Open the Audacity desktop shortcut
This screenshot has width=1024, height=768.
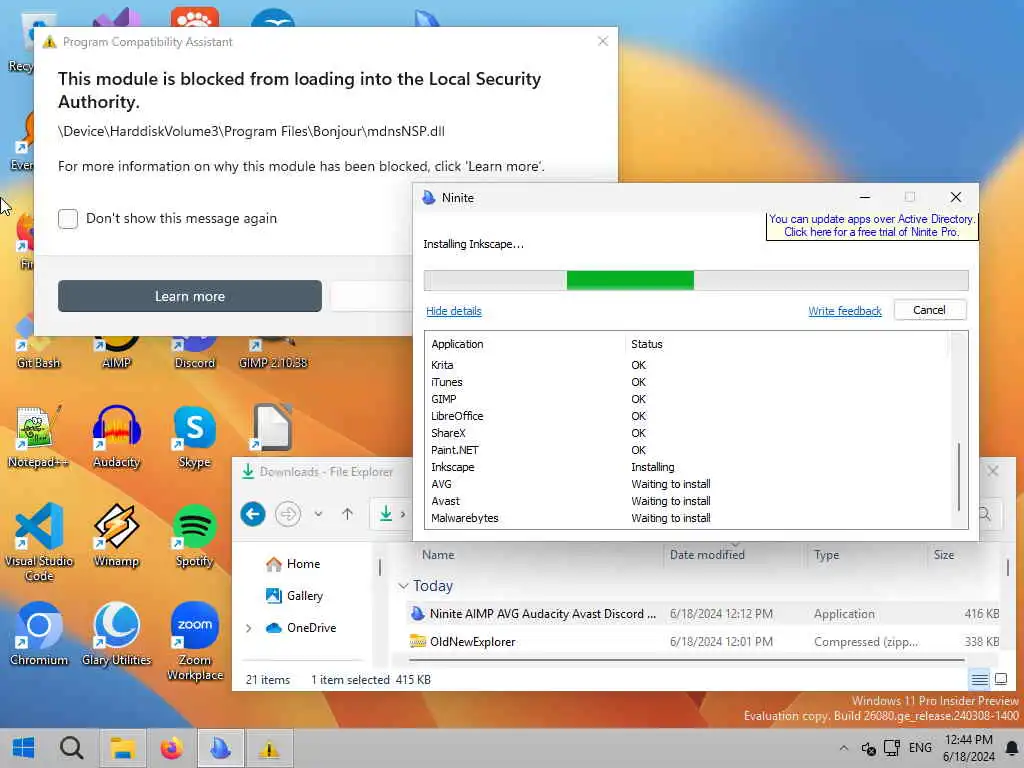116,436
